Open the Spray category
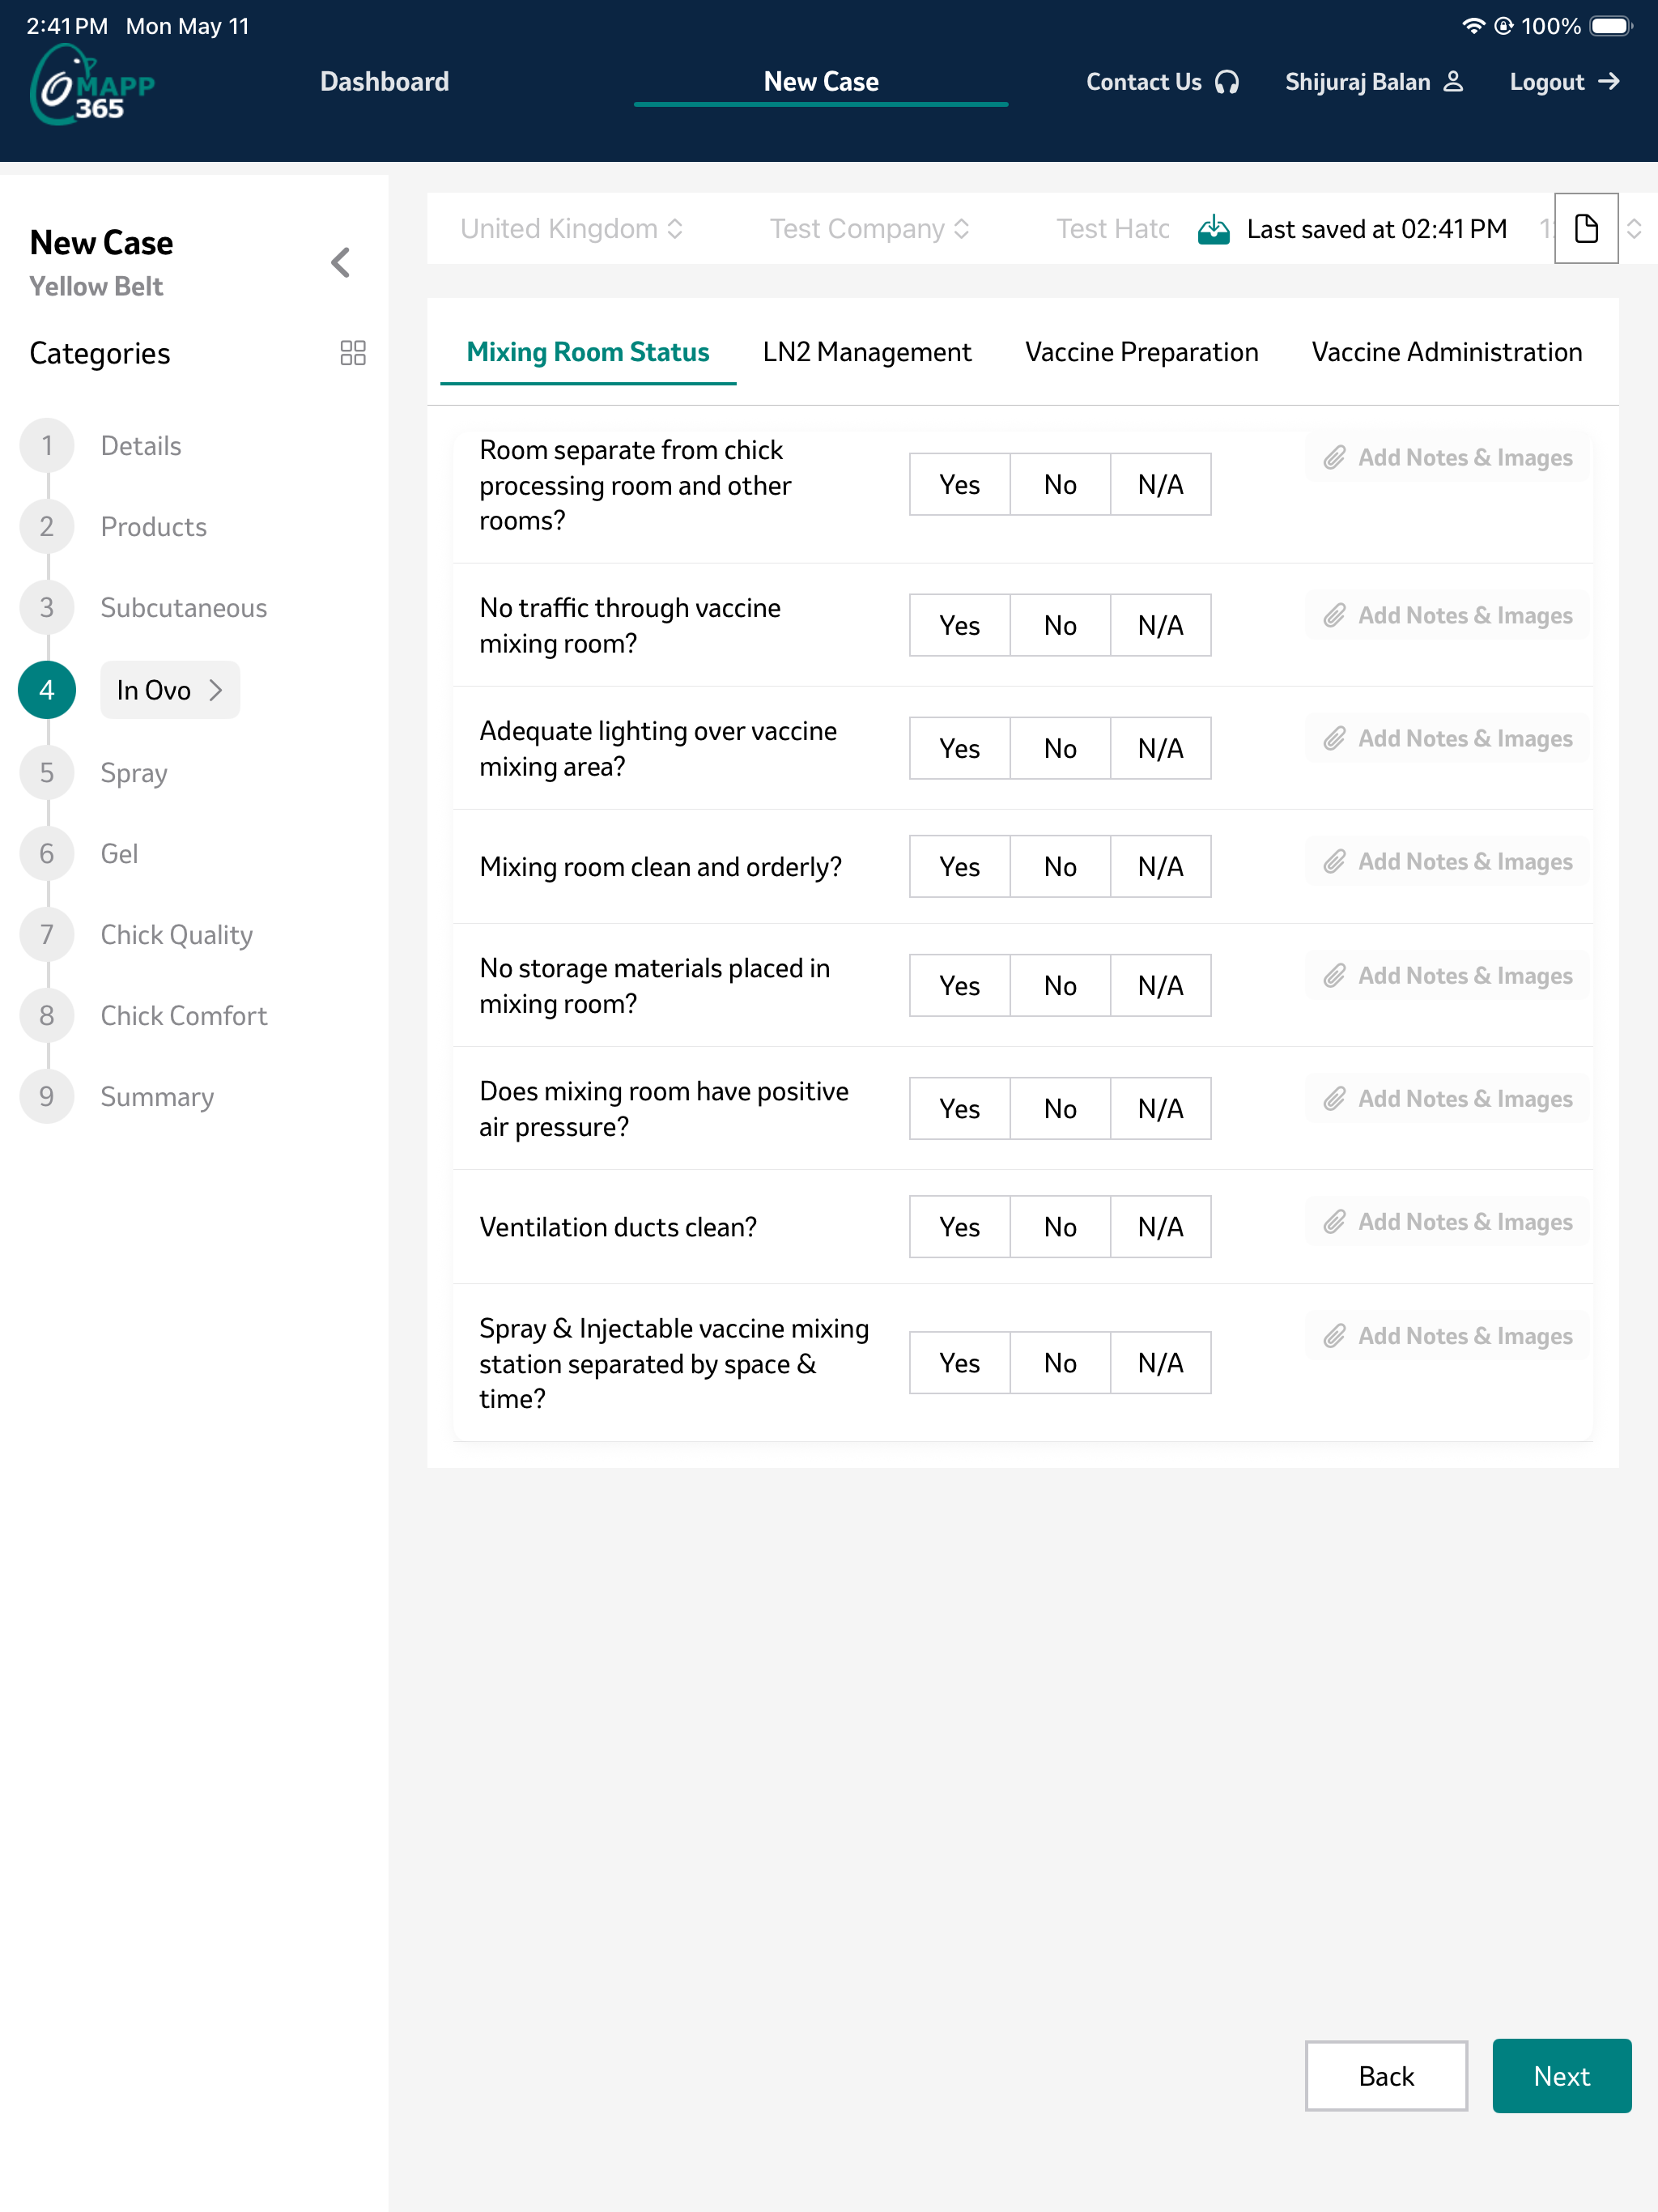 pyautogui.click(x=134, y=773)
